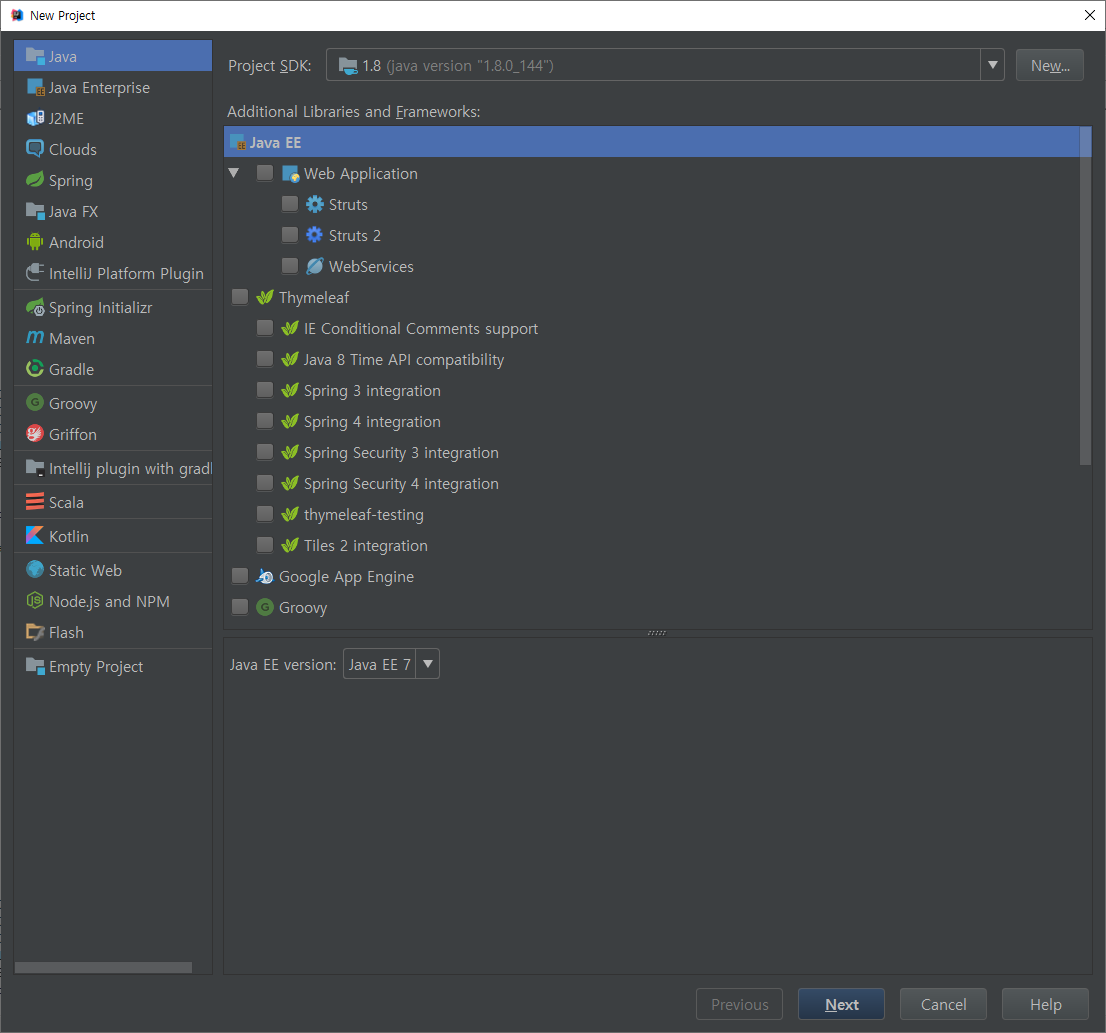Choose the IntelliJ Platform Plugin icon
The image size is (1106, 1033).
coord(35,273)
